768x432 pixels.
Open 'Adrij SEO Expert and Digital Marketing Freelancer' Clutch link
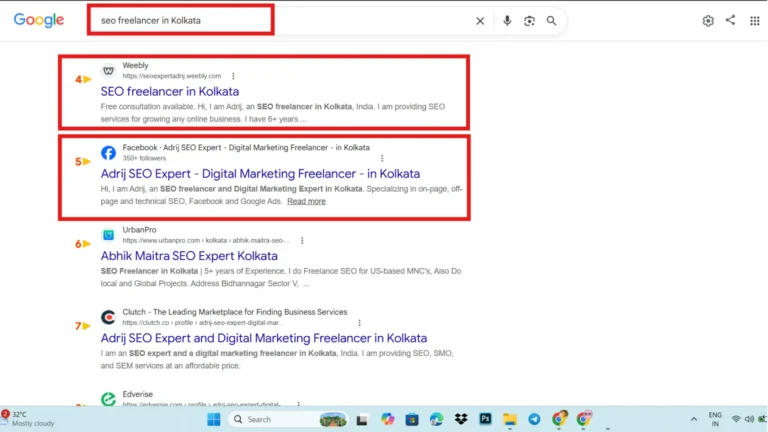264,338
